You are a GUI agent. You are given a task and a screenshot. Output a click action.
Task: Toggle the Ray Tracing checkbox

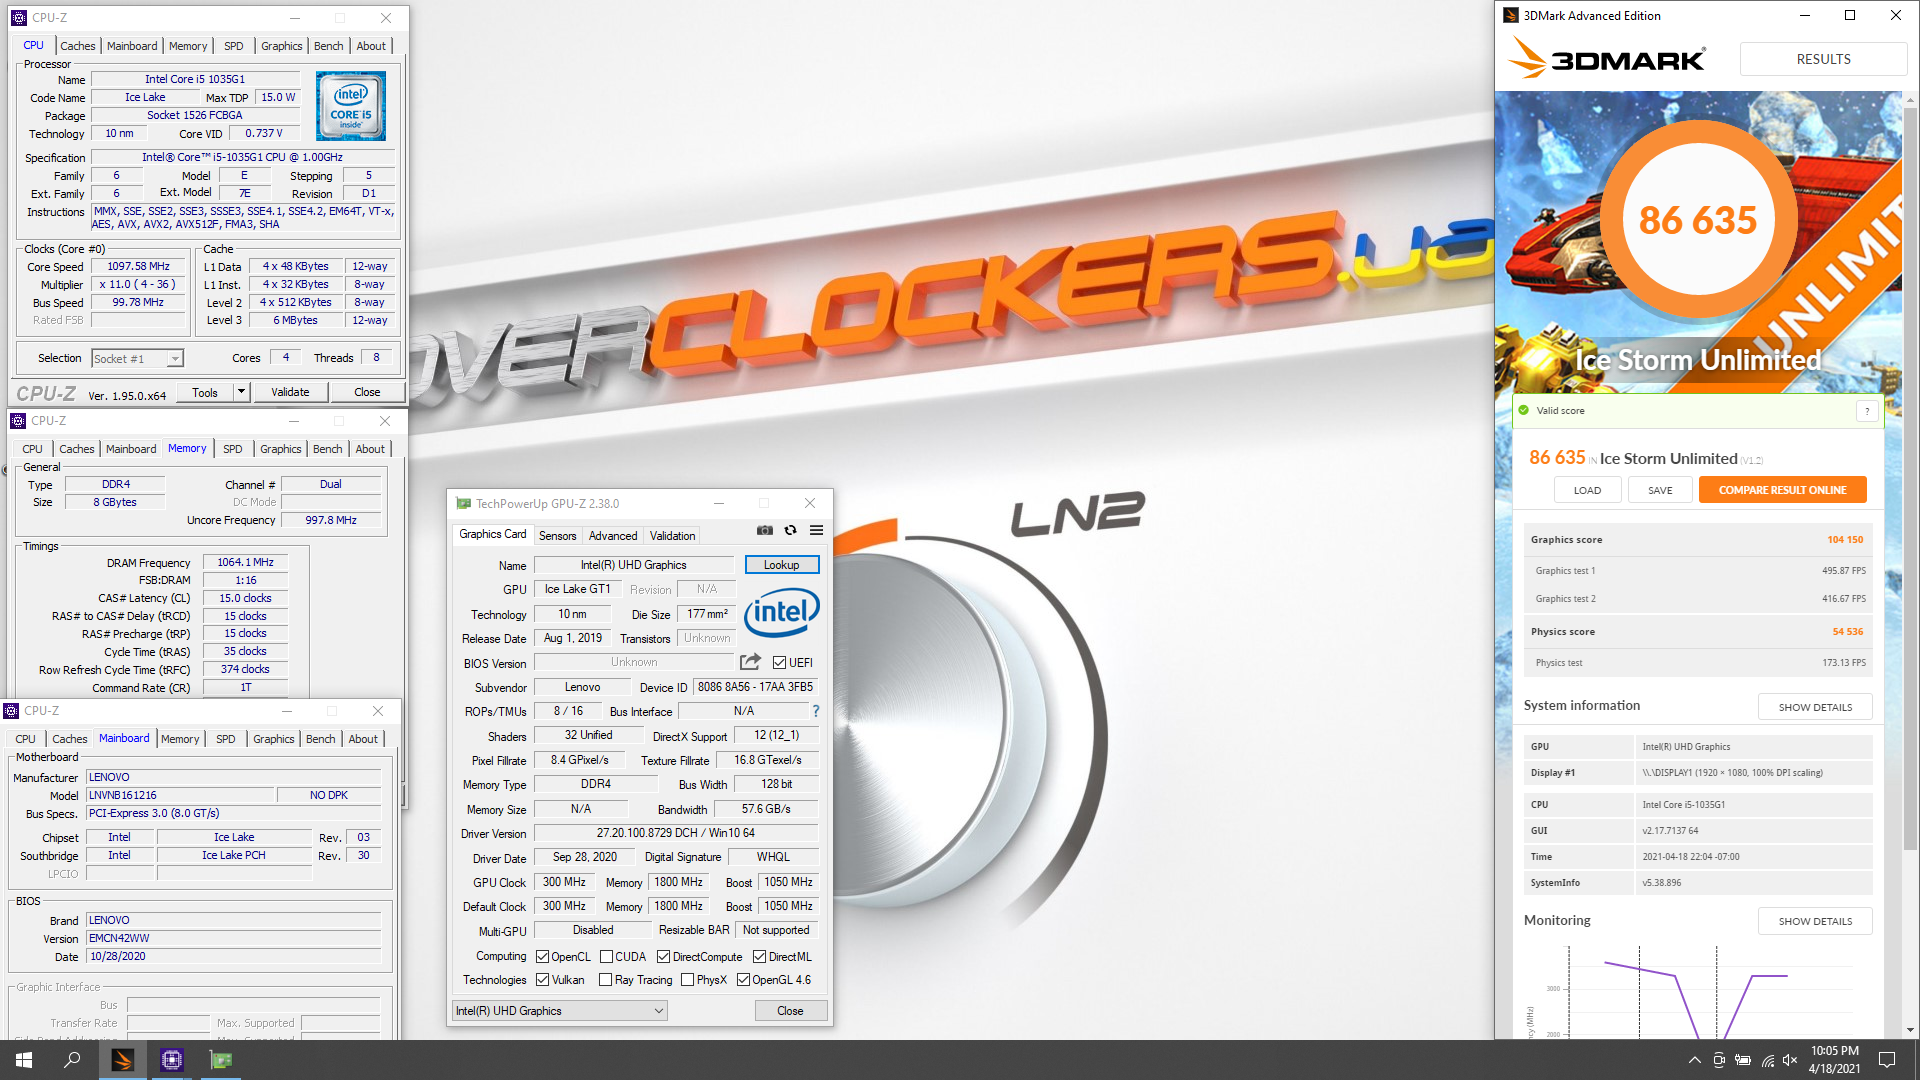[x=605, y=980]
